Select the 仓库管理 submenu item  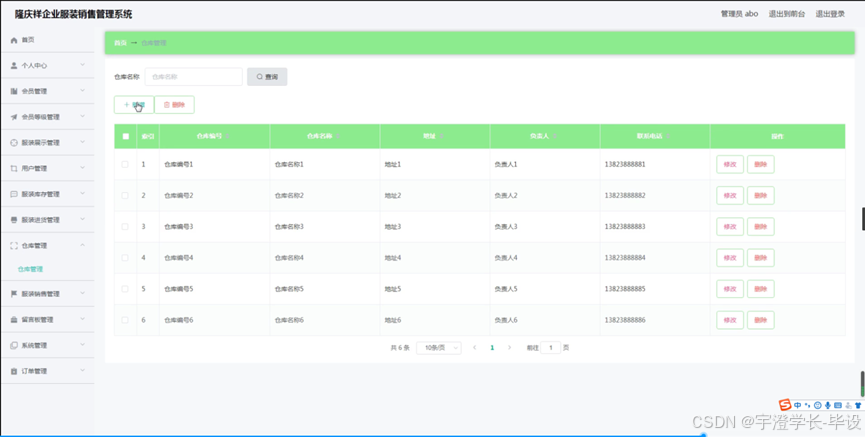pos(30,269)
